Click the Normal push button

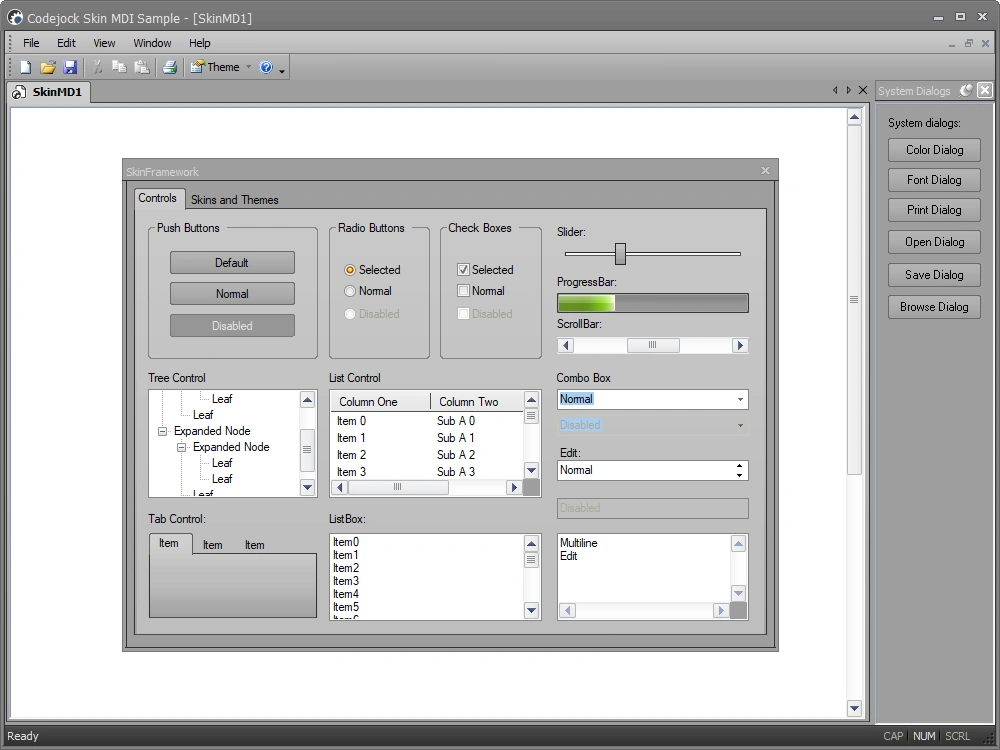click(x=232, y=294)
